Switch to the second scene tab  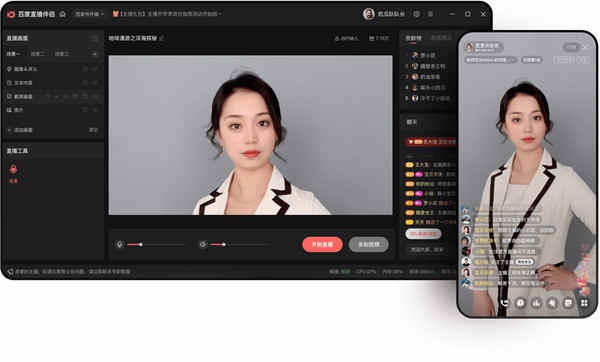tap(37, 54)
